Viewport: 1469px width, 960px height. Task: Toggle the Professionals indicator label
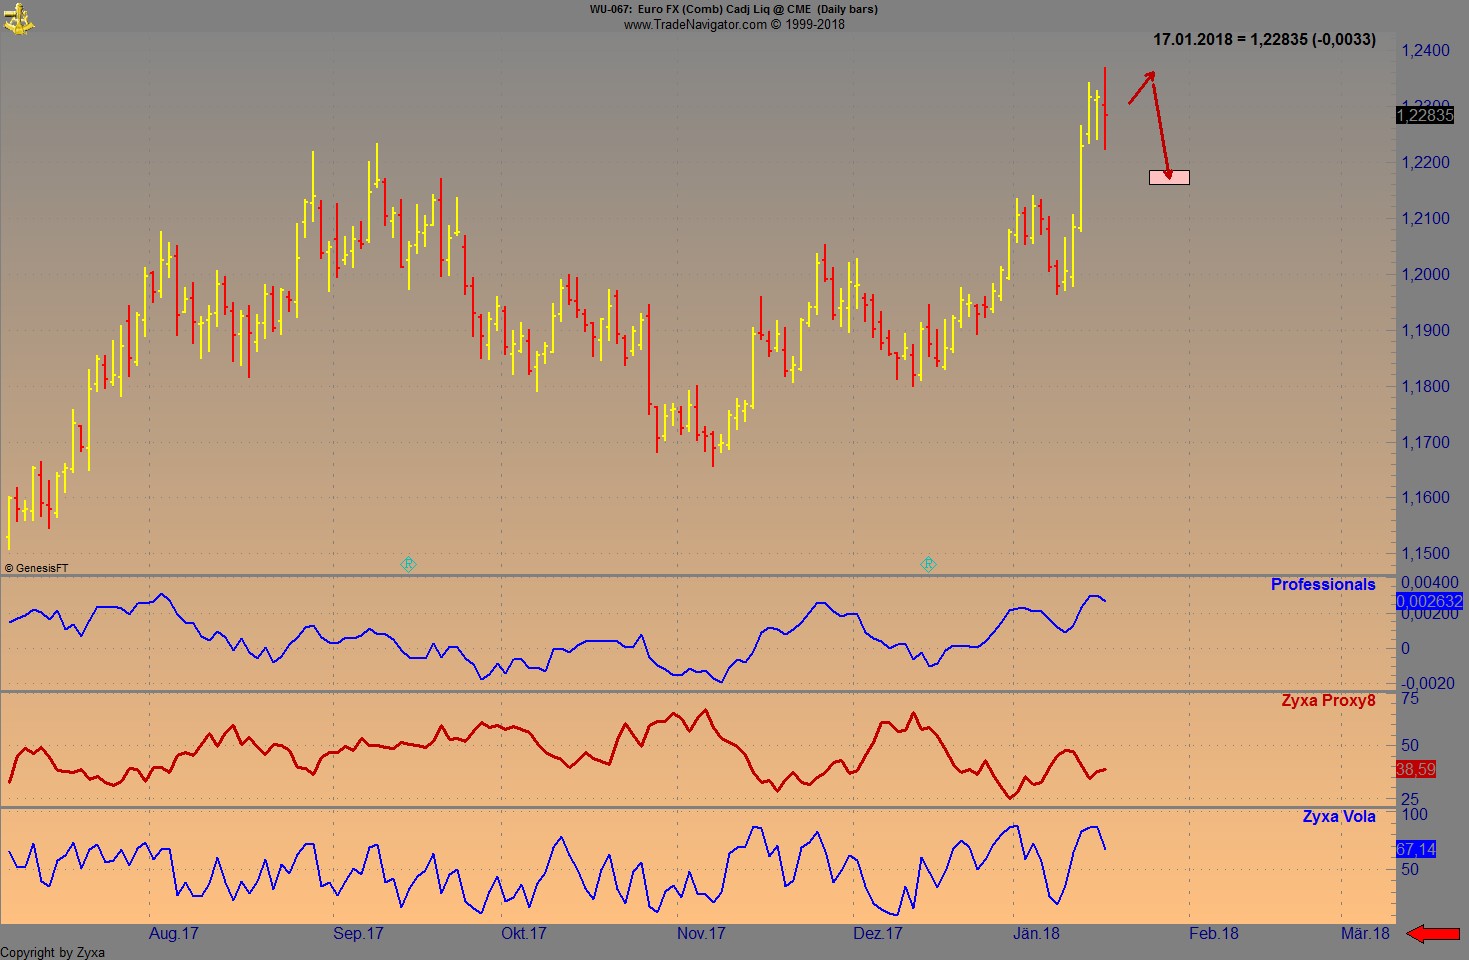(1322, 584)
